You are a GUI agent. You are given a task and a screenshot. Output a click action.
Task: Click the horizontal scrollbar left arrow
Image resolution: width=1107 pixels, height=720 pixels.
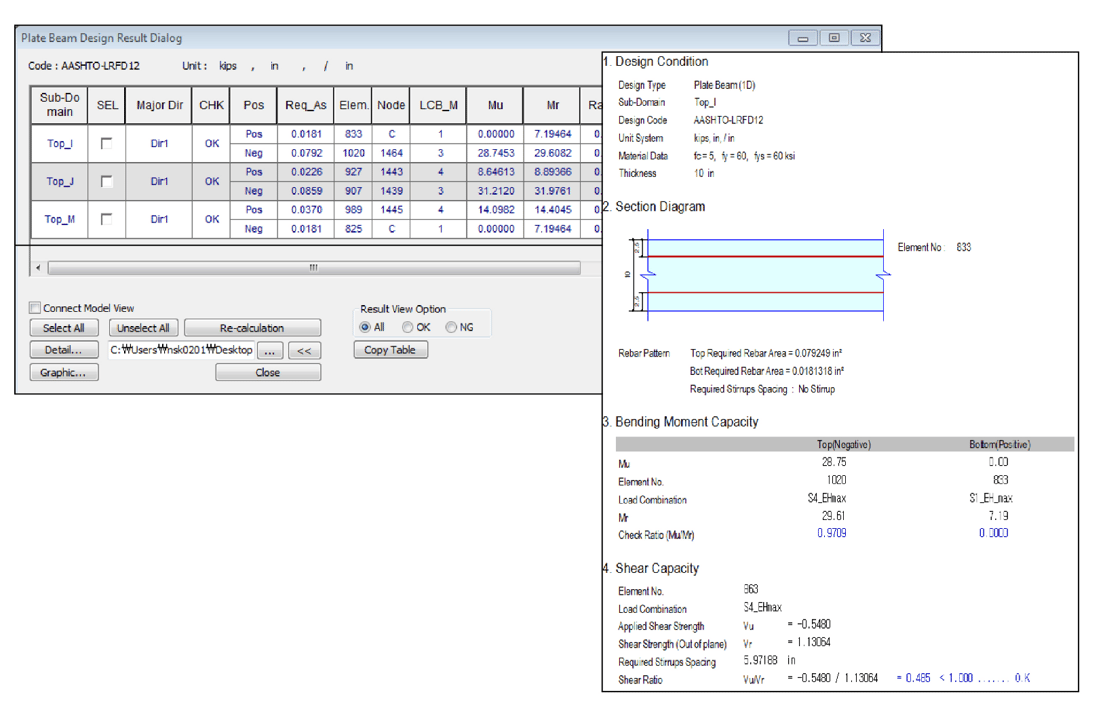point(39,268)
